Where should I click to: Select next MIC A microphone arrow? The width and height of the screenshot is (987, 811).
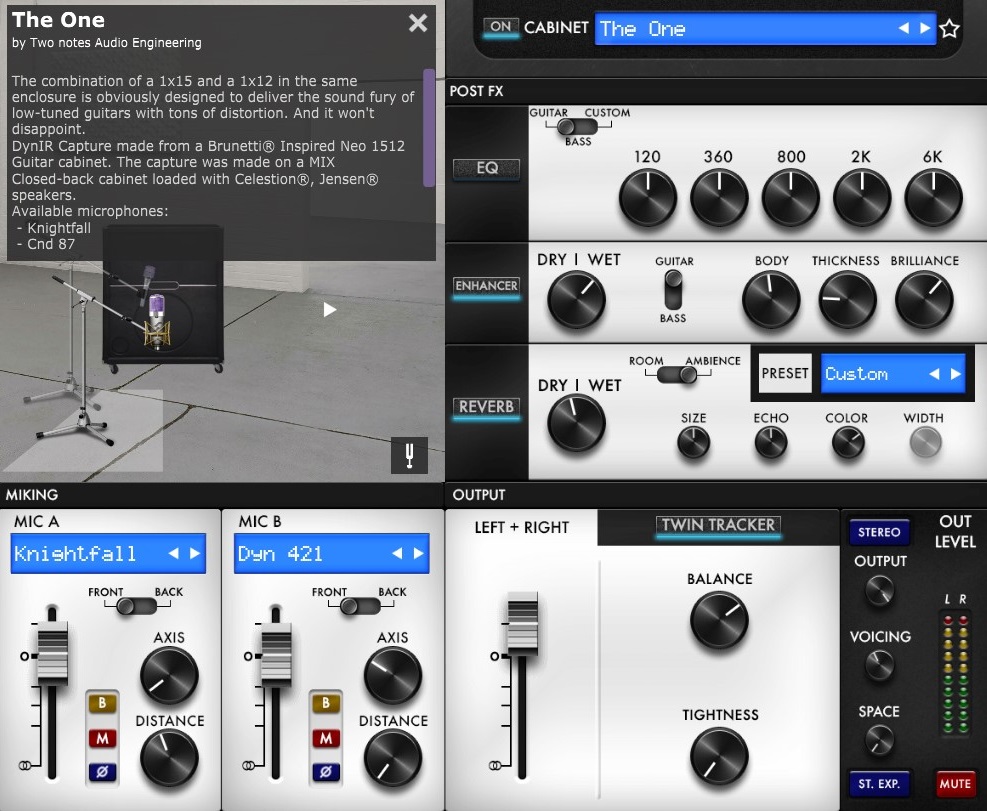pyautogui.click(x=195, y=553)
